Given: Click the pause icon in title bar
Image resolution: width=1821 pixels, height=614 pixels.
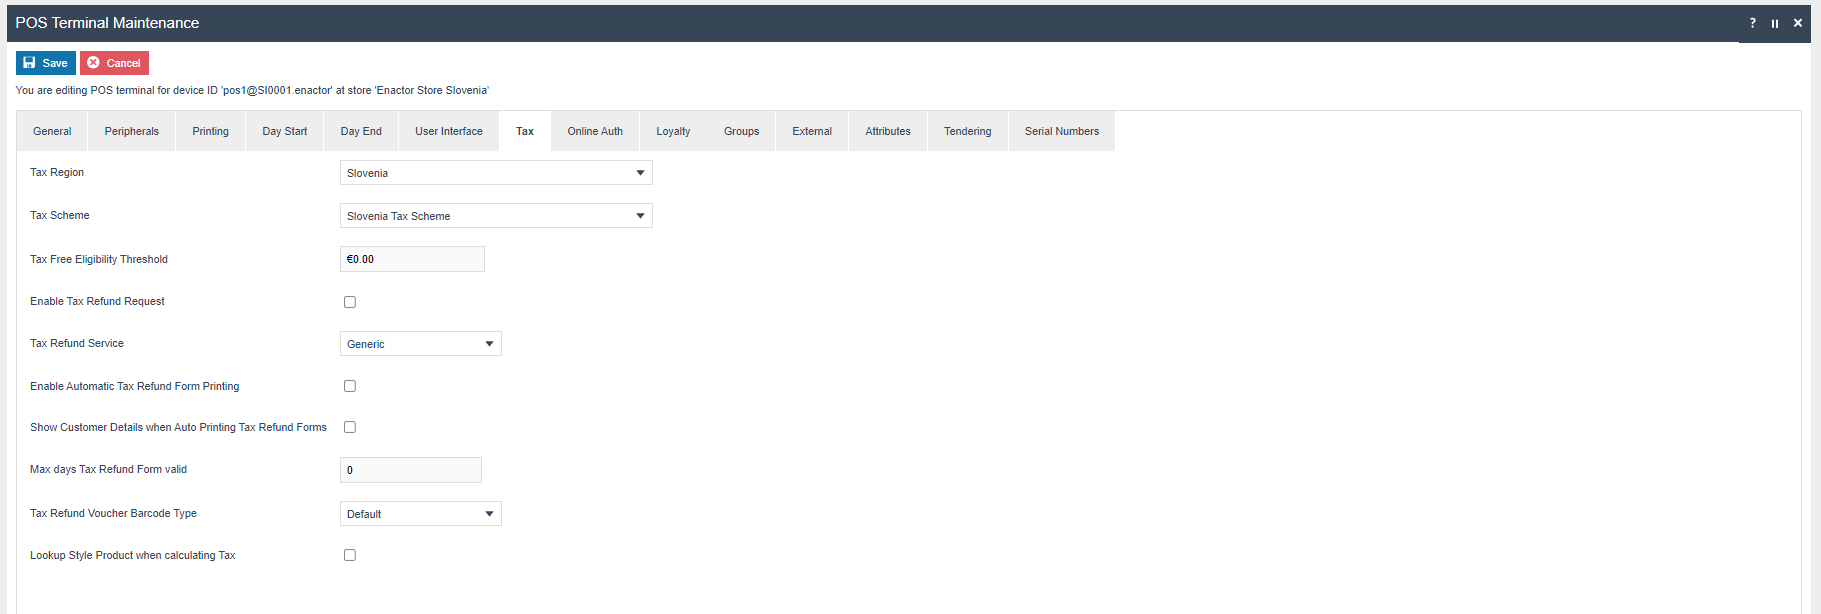Looking at the screenshot, I should (x=1775, y=23).
